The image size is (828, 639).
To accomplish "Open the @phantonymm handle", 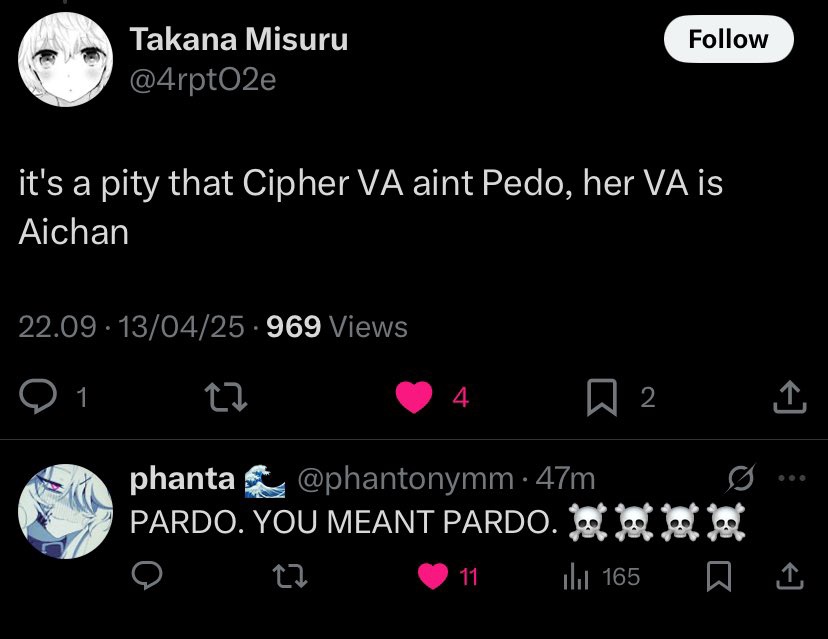I will click(x=404, y=479).
